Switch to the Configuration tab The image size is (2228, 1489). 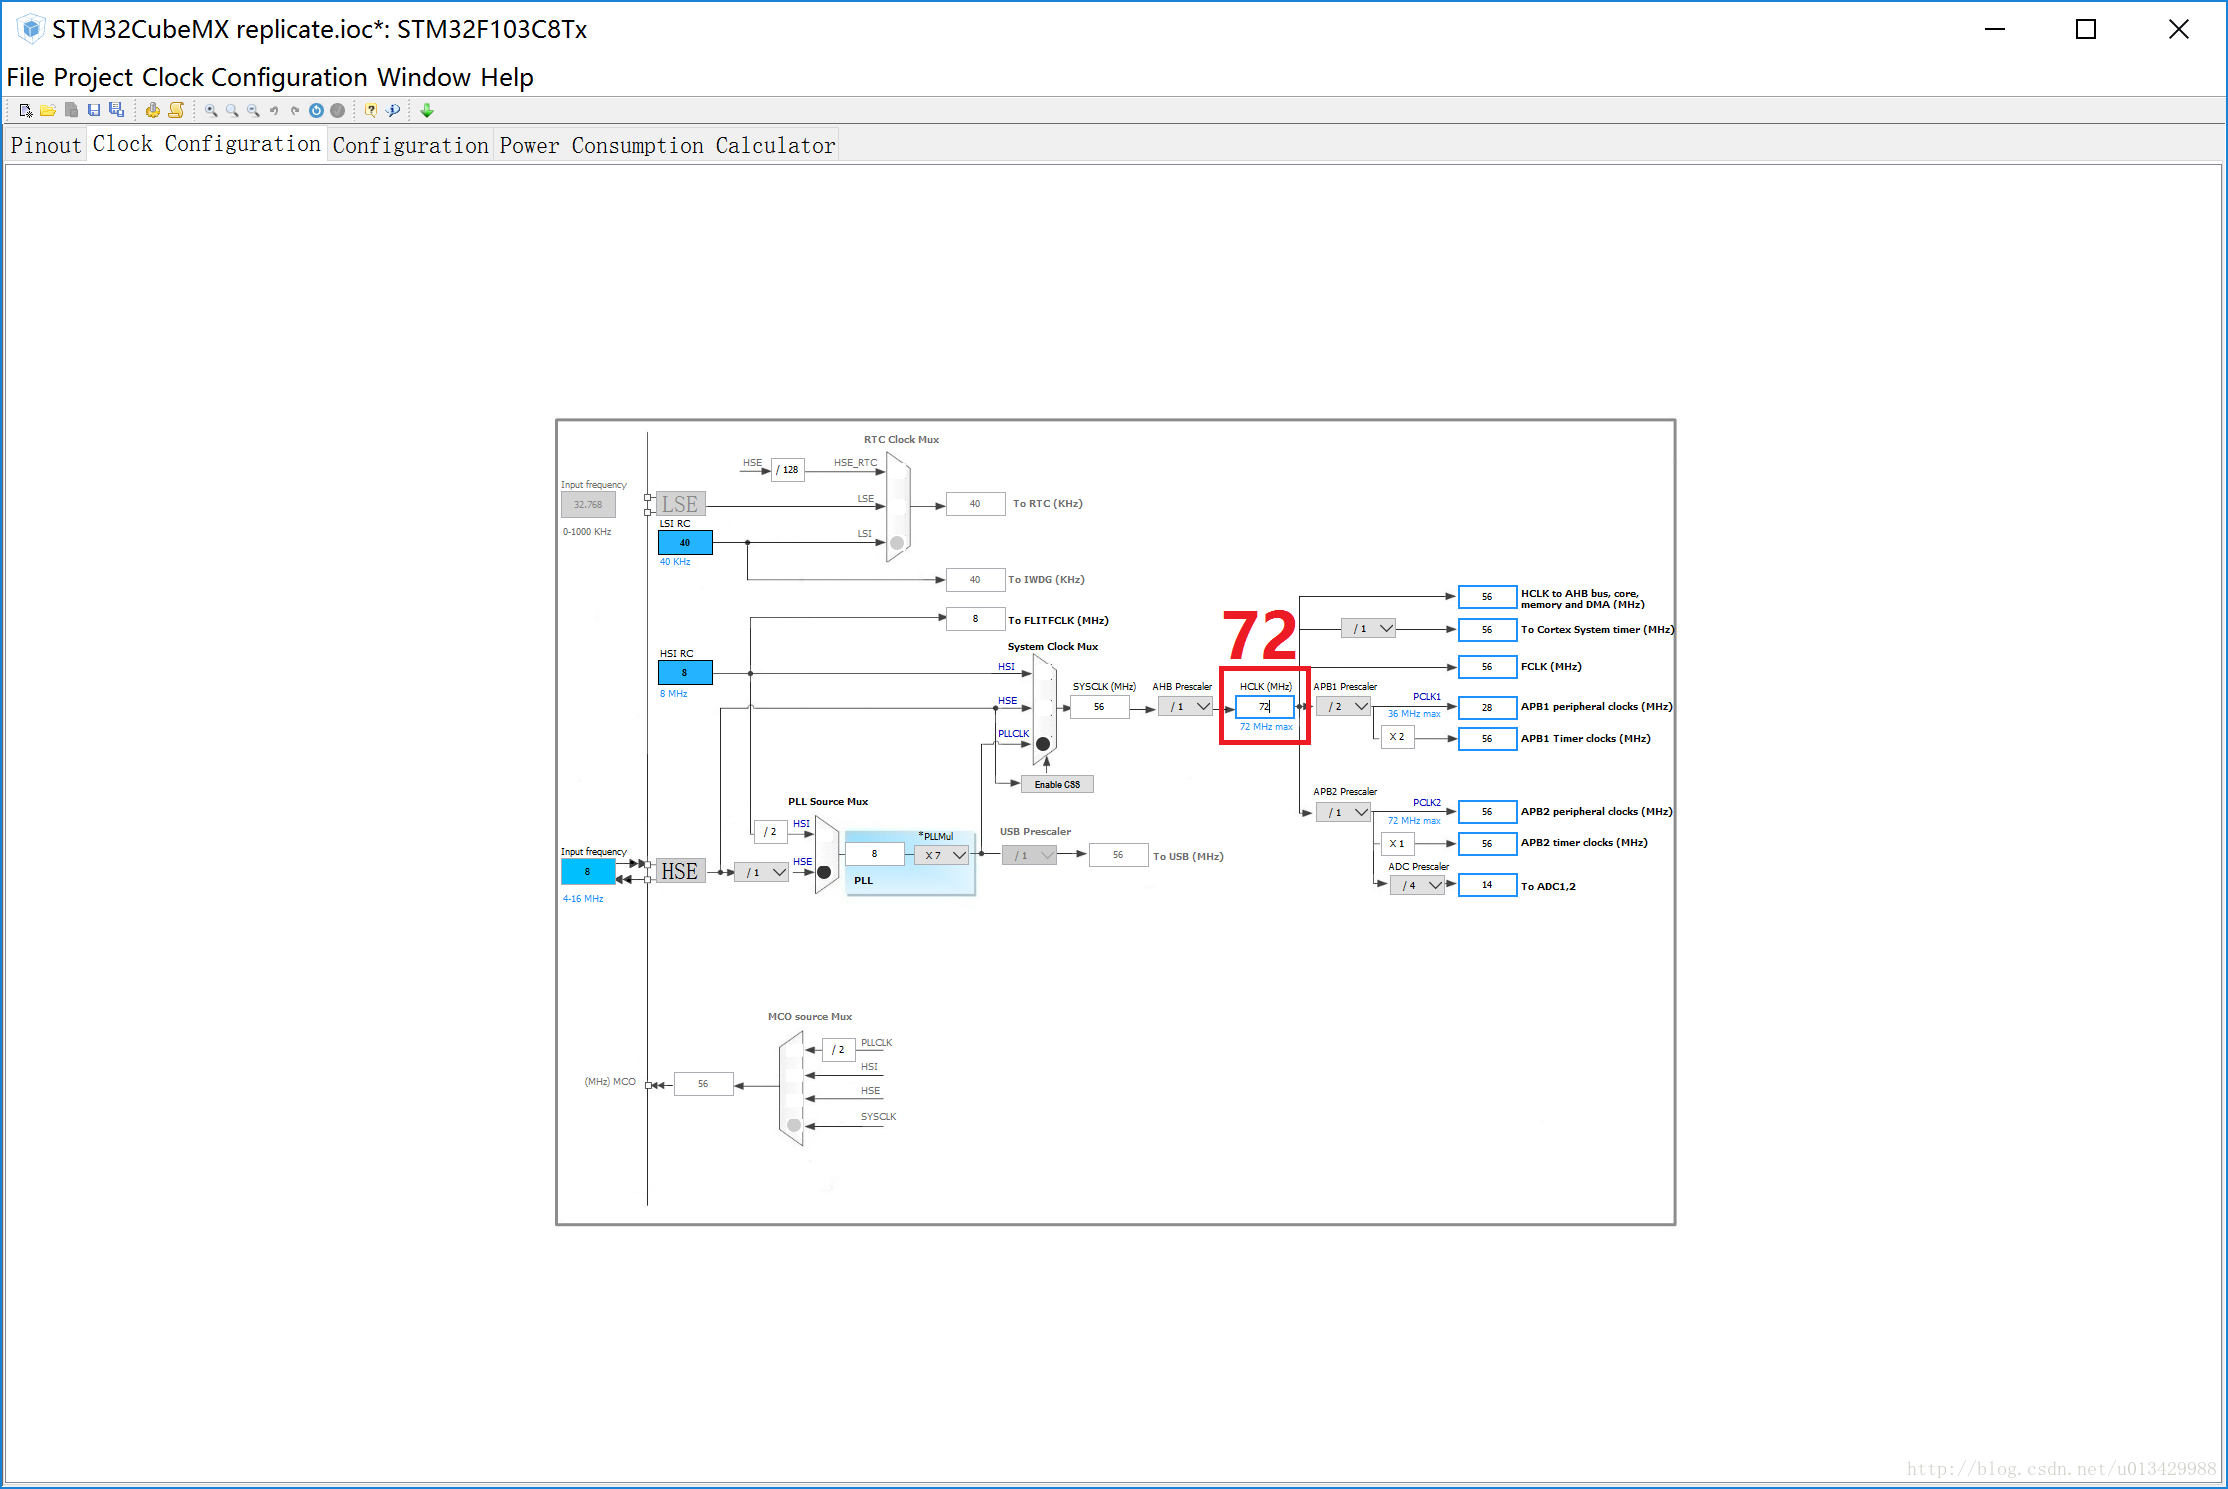tap(410, 145)
